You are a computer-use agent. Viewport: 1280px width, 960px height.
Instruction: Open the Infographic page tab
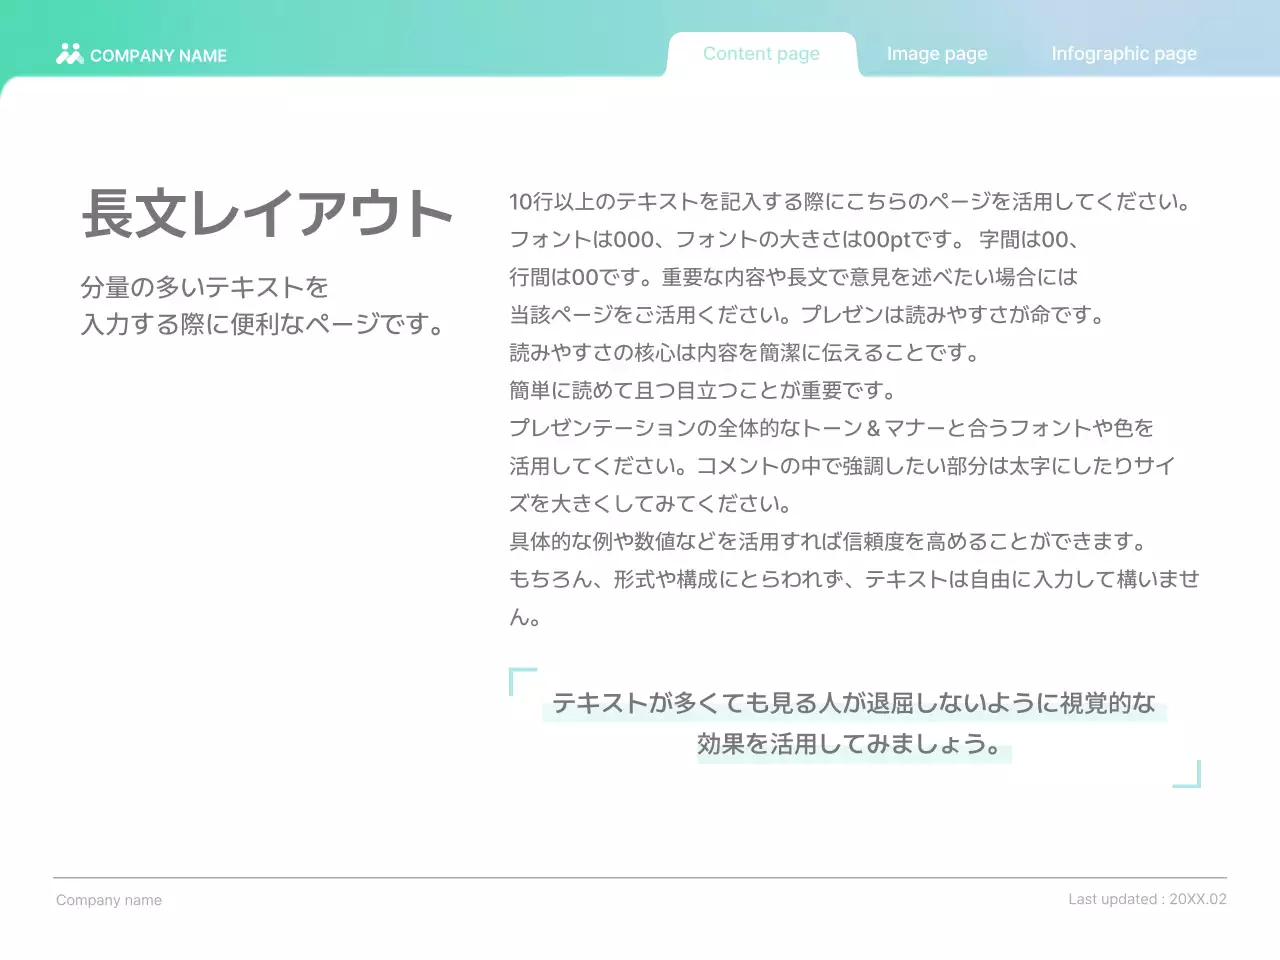tap(1123, 54)
